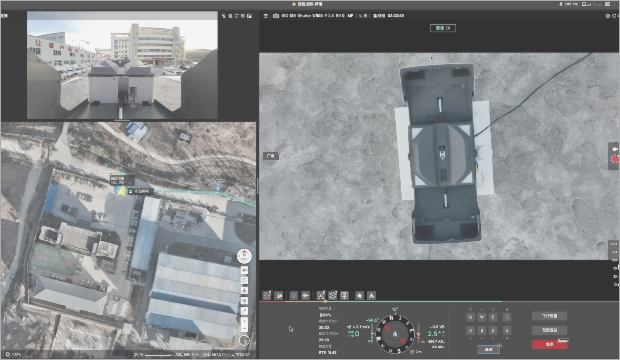The width and height of the screenshot is (620, 360).
Task: Click the Q key control button
Action: [471, 317]
